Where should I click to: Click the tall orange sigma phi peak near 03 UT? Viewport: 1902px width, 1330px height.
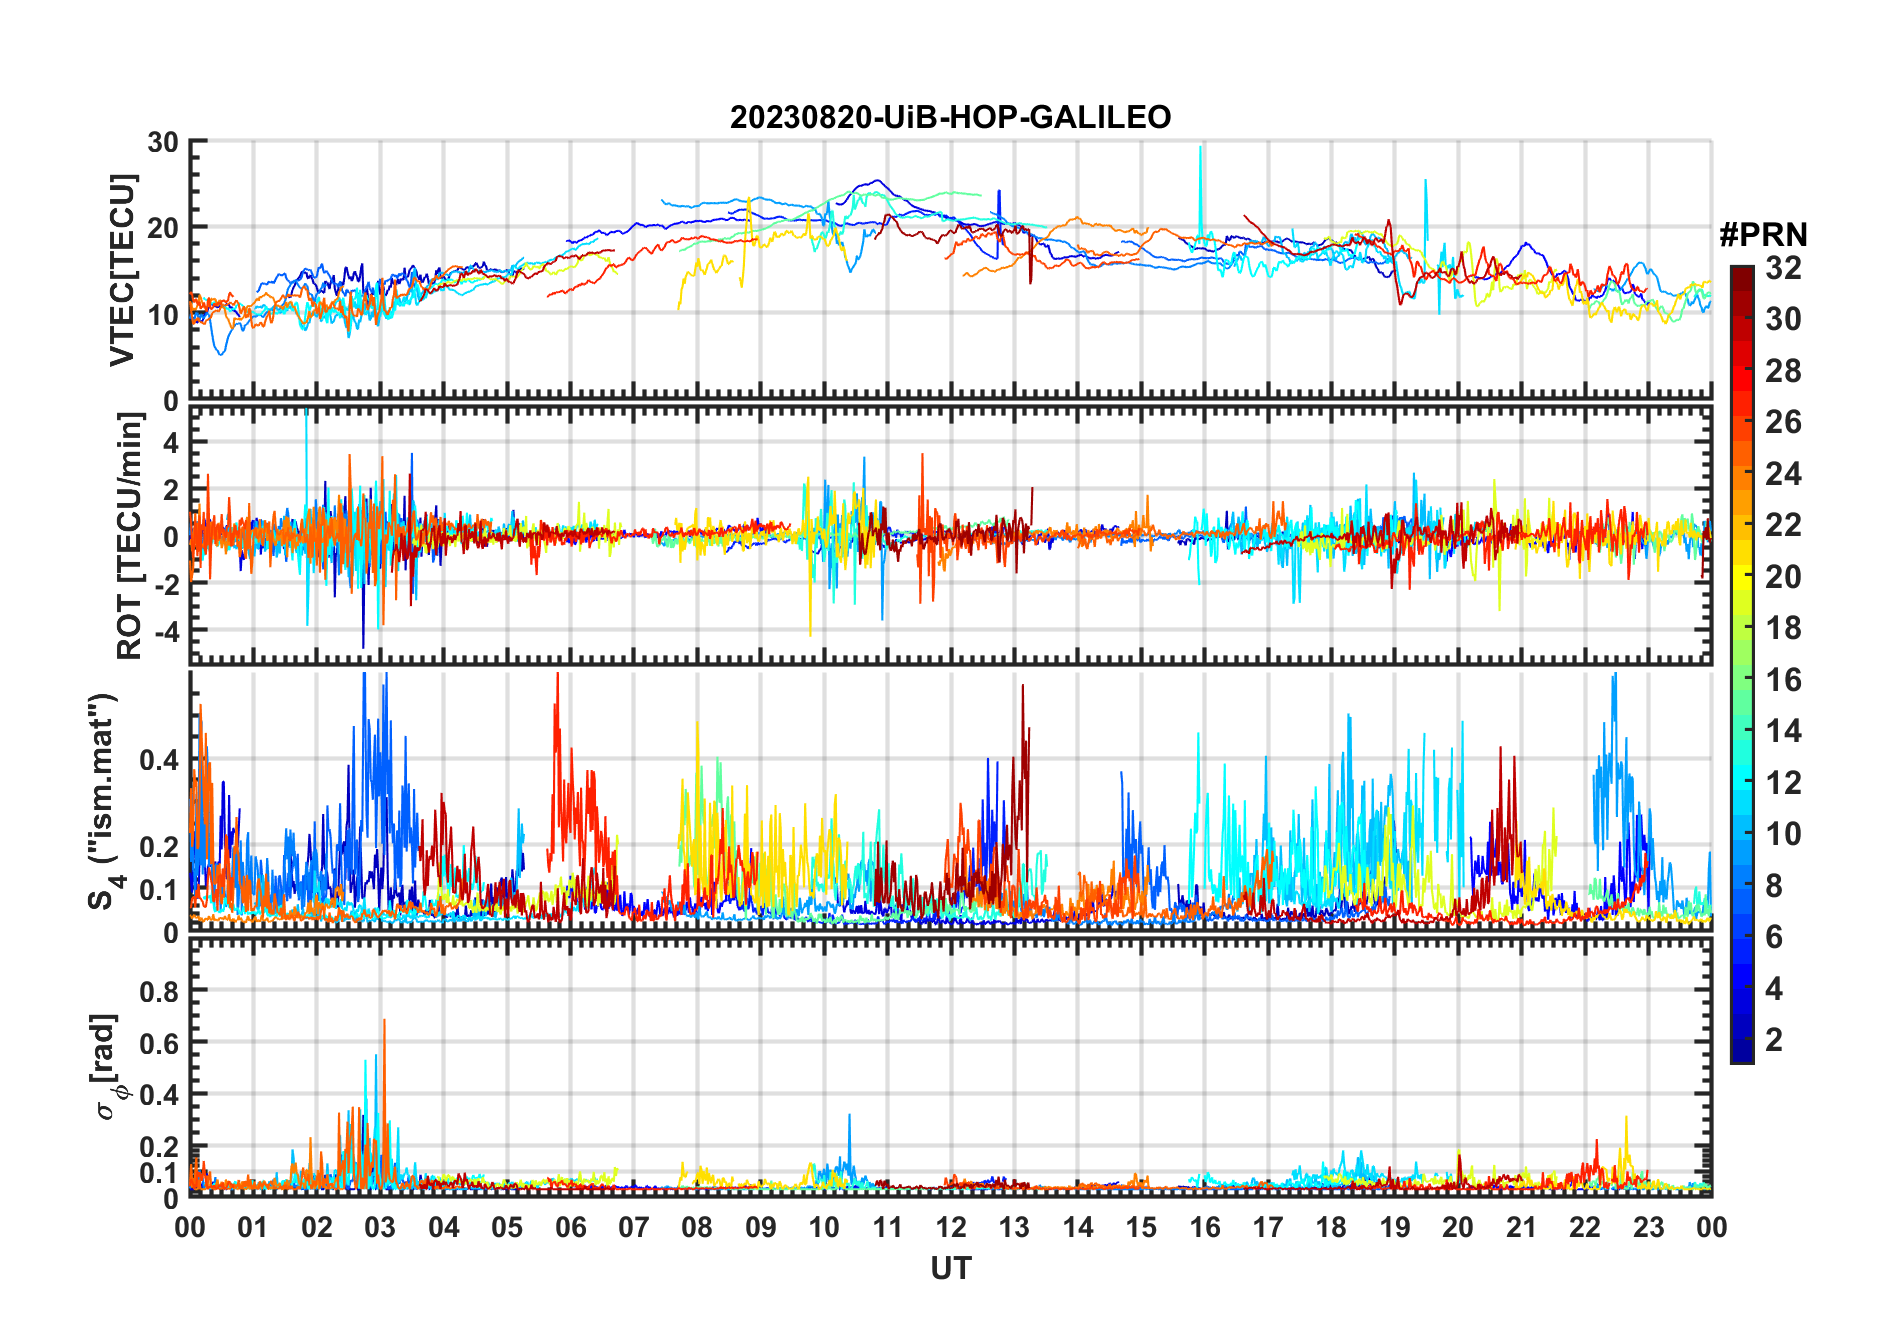(384, 1024)
